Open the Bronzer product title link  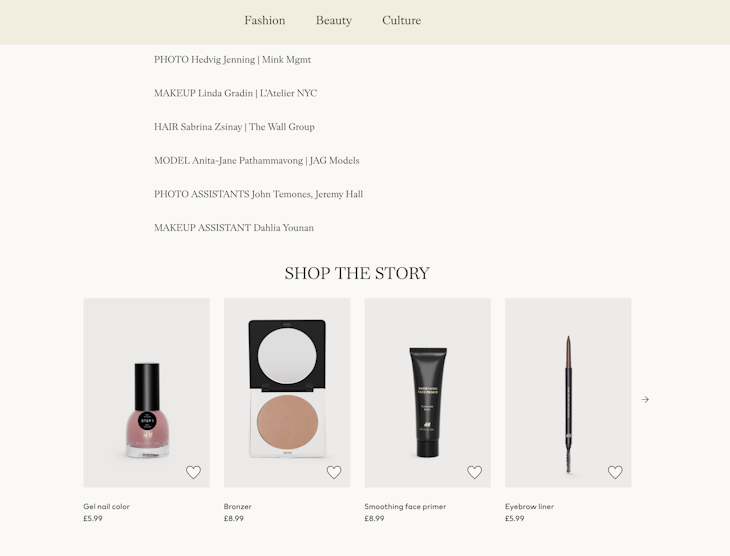[x=237, y=506]
